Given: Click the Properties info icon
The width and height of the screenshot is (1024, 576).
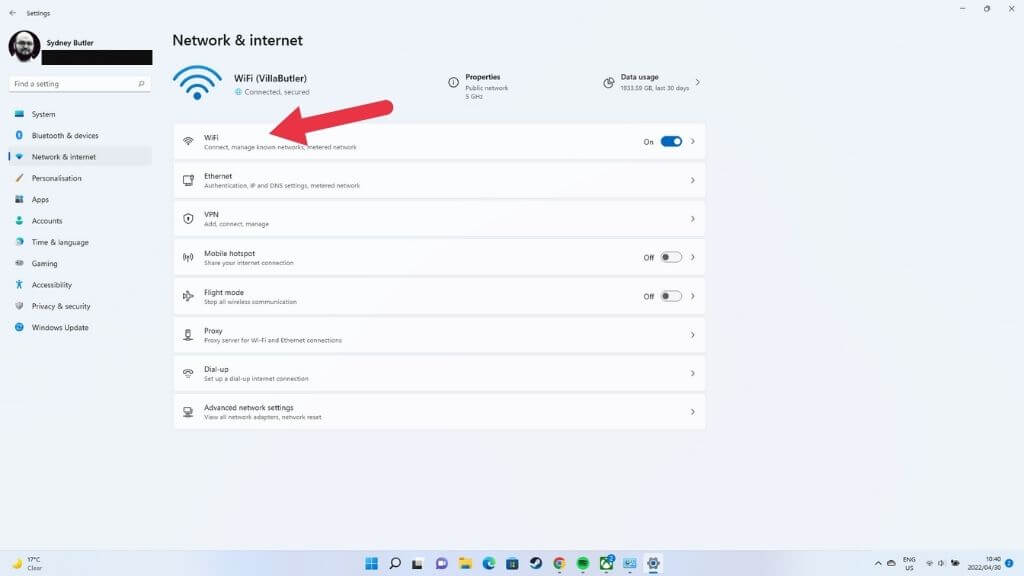Looking at the screenshot, I should [453, 82].
